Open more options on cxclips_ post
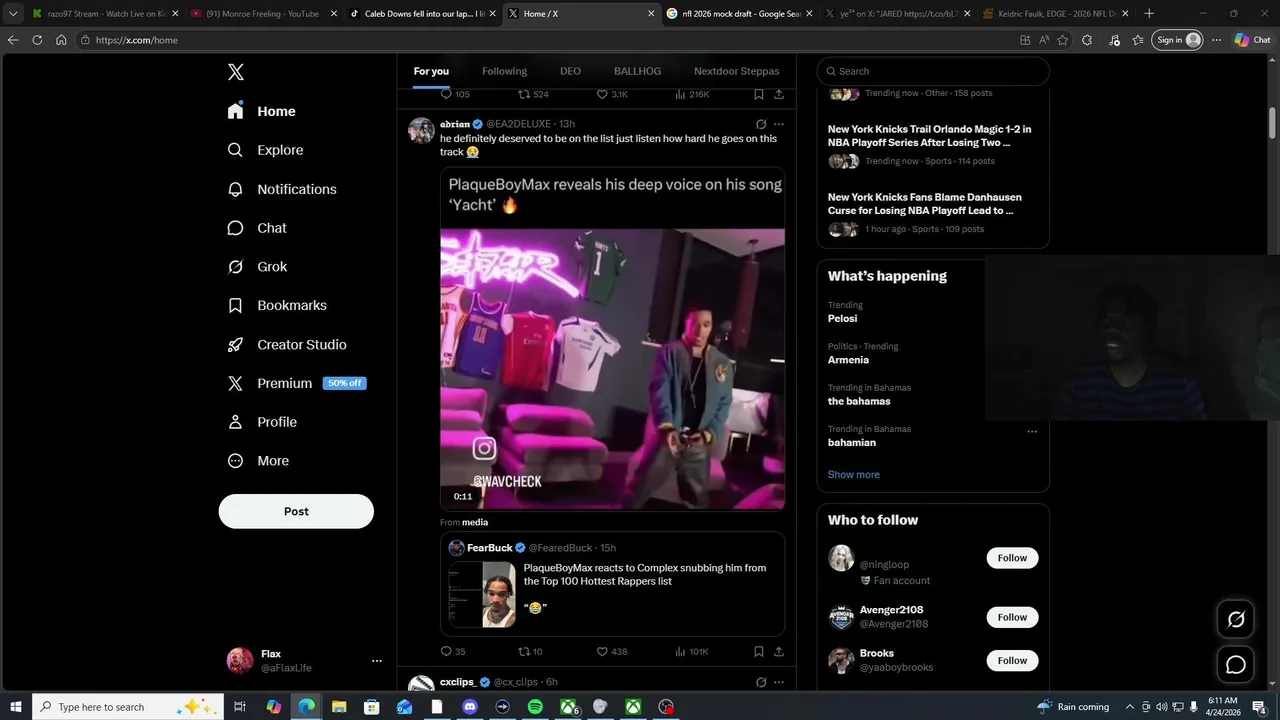The image size is (1280, 720). pos(779,682)
